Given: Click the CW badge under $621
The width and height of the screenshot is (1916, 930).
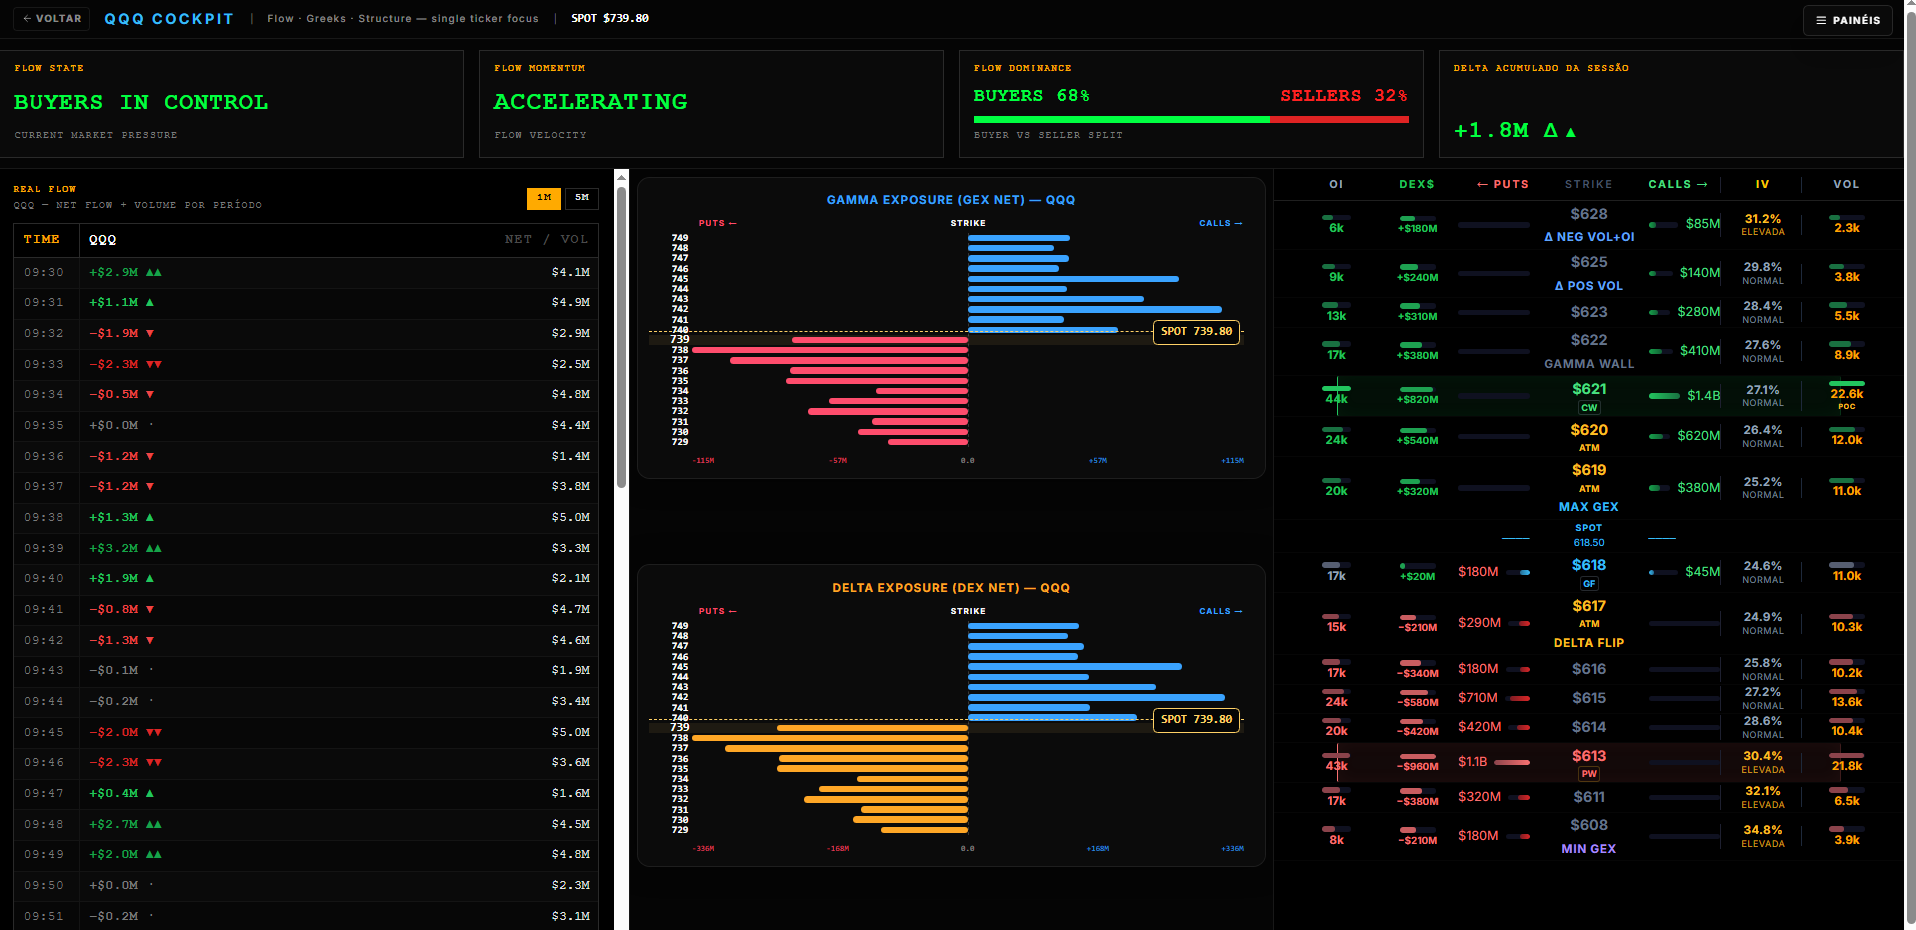Looking at the screenshot, I should click(1589, 408).
